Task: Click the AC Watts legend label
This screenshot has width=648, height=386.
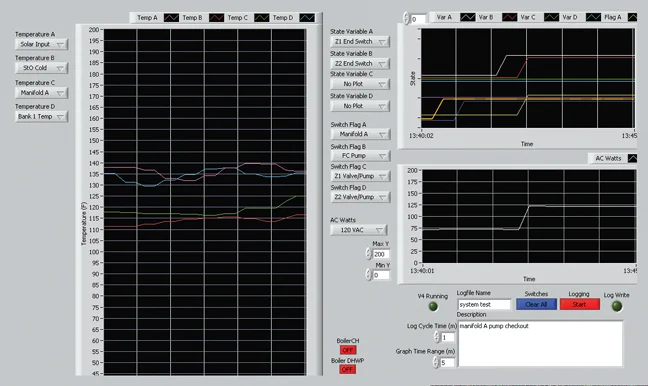Action: (608, 158)
